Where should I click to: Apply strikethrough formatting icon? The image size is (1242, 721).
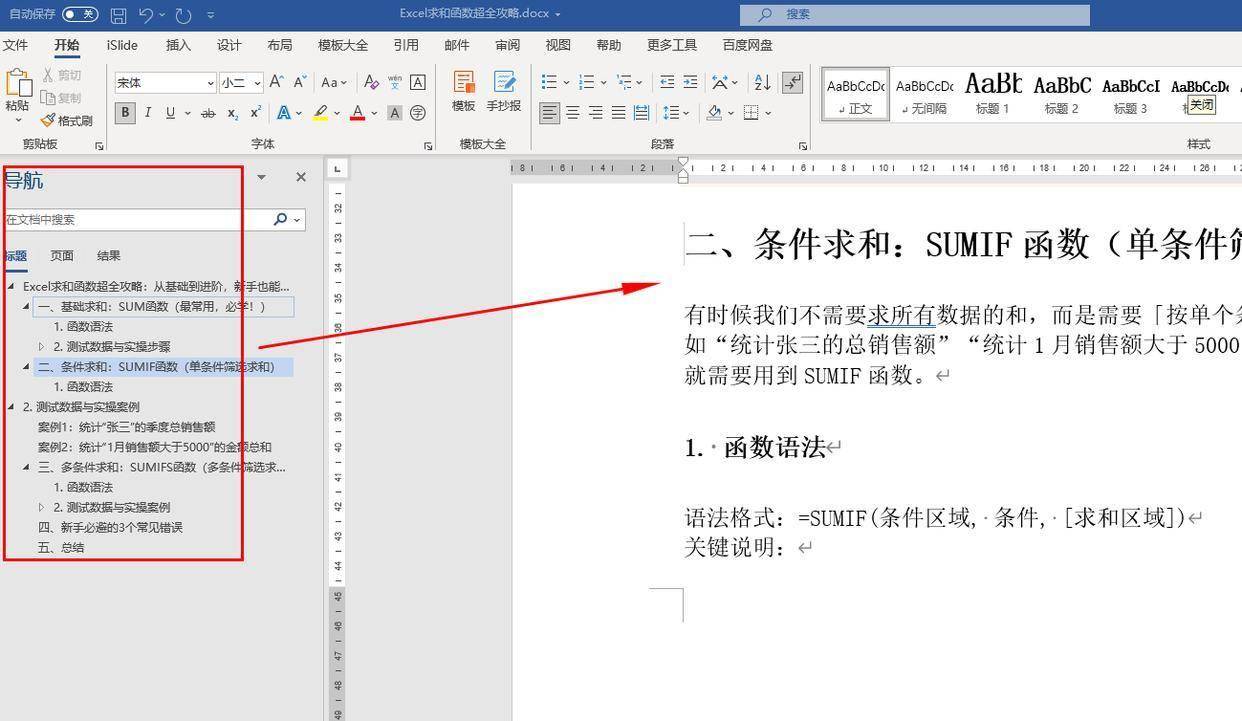coord(208,114)
